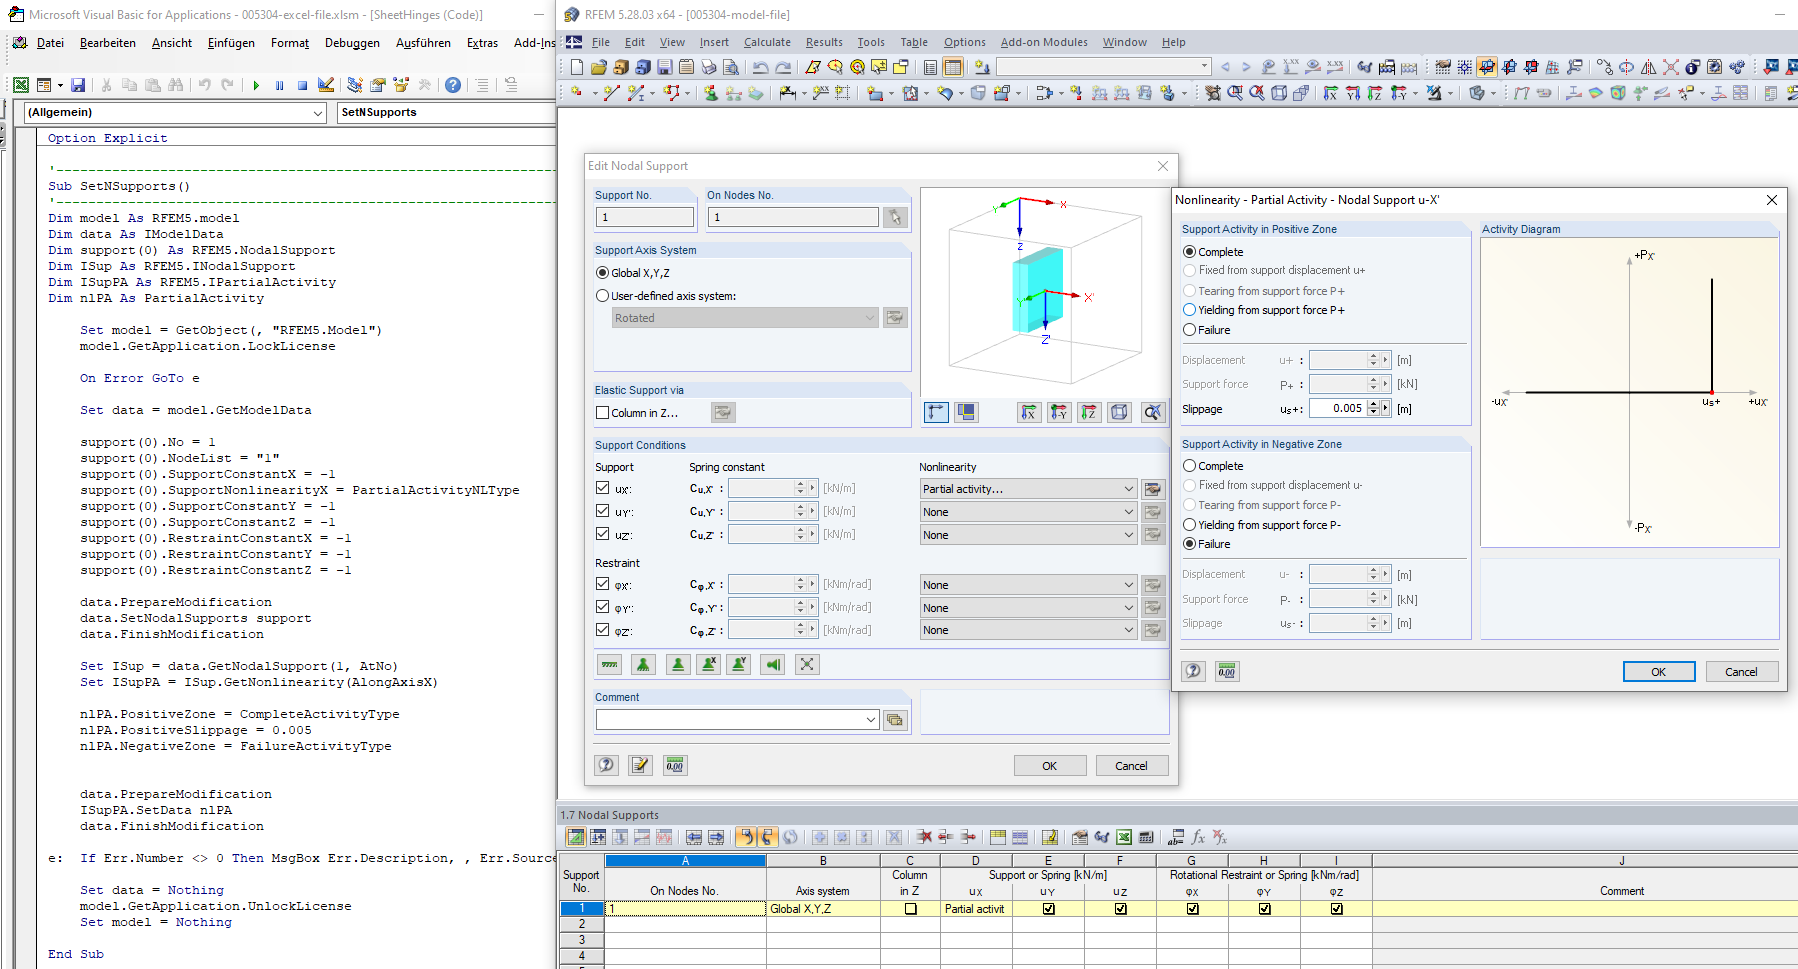The image size is (1798, 969).
Task: Apply the fixed support preset in the dialog
Action: pos(643,664)
